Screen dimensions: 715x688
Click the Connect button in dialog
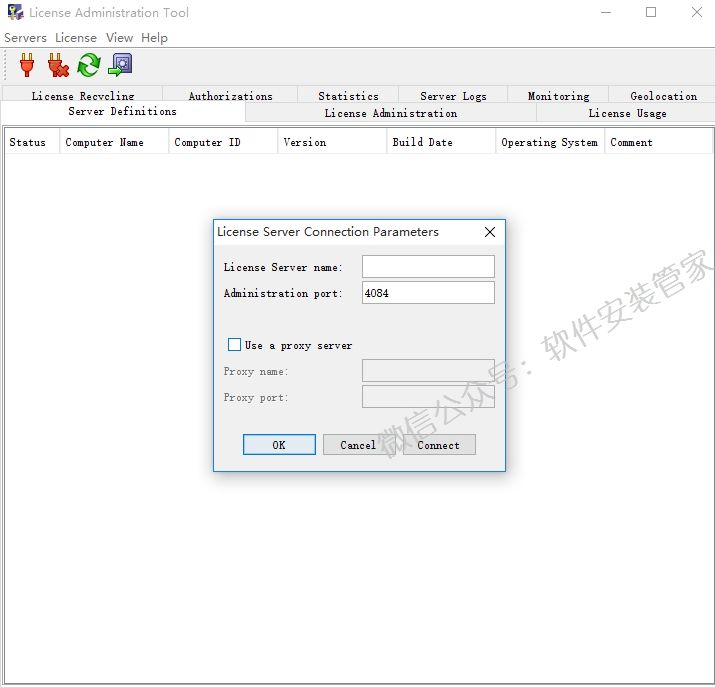(439, 445)
